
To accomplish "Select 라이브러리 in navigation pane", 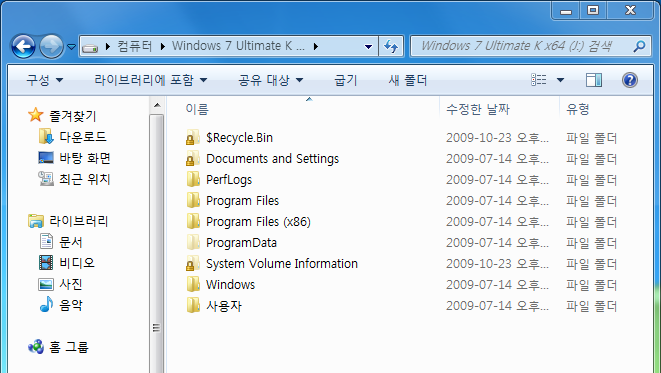I will pos(79,221).
